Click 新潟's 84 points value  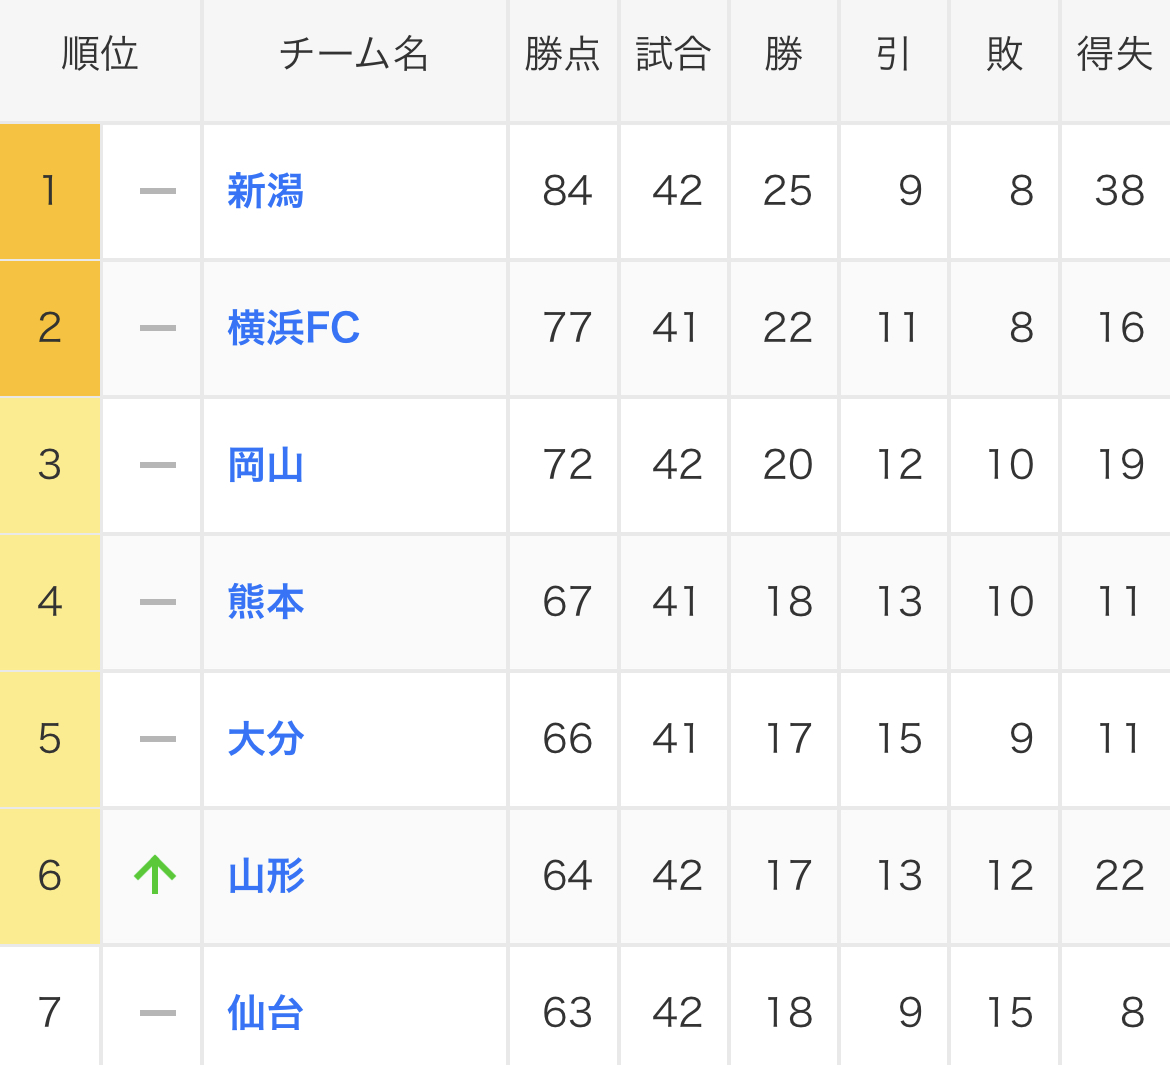point(567,191)
